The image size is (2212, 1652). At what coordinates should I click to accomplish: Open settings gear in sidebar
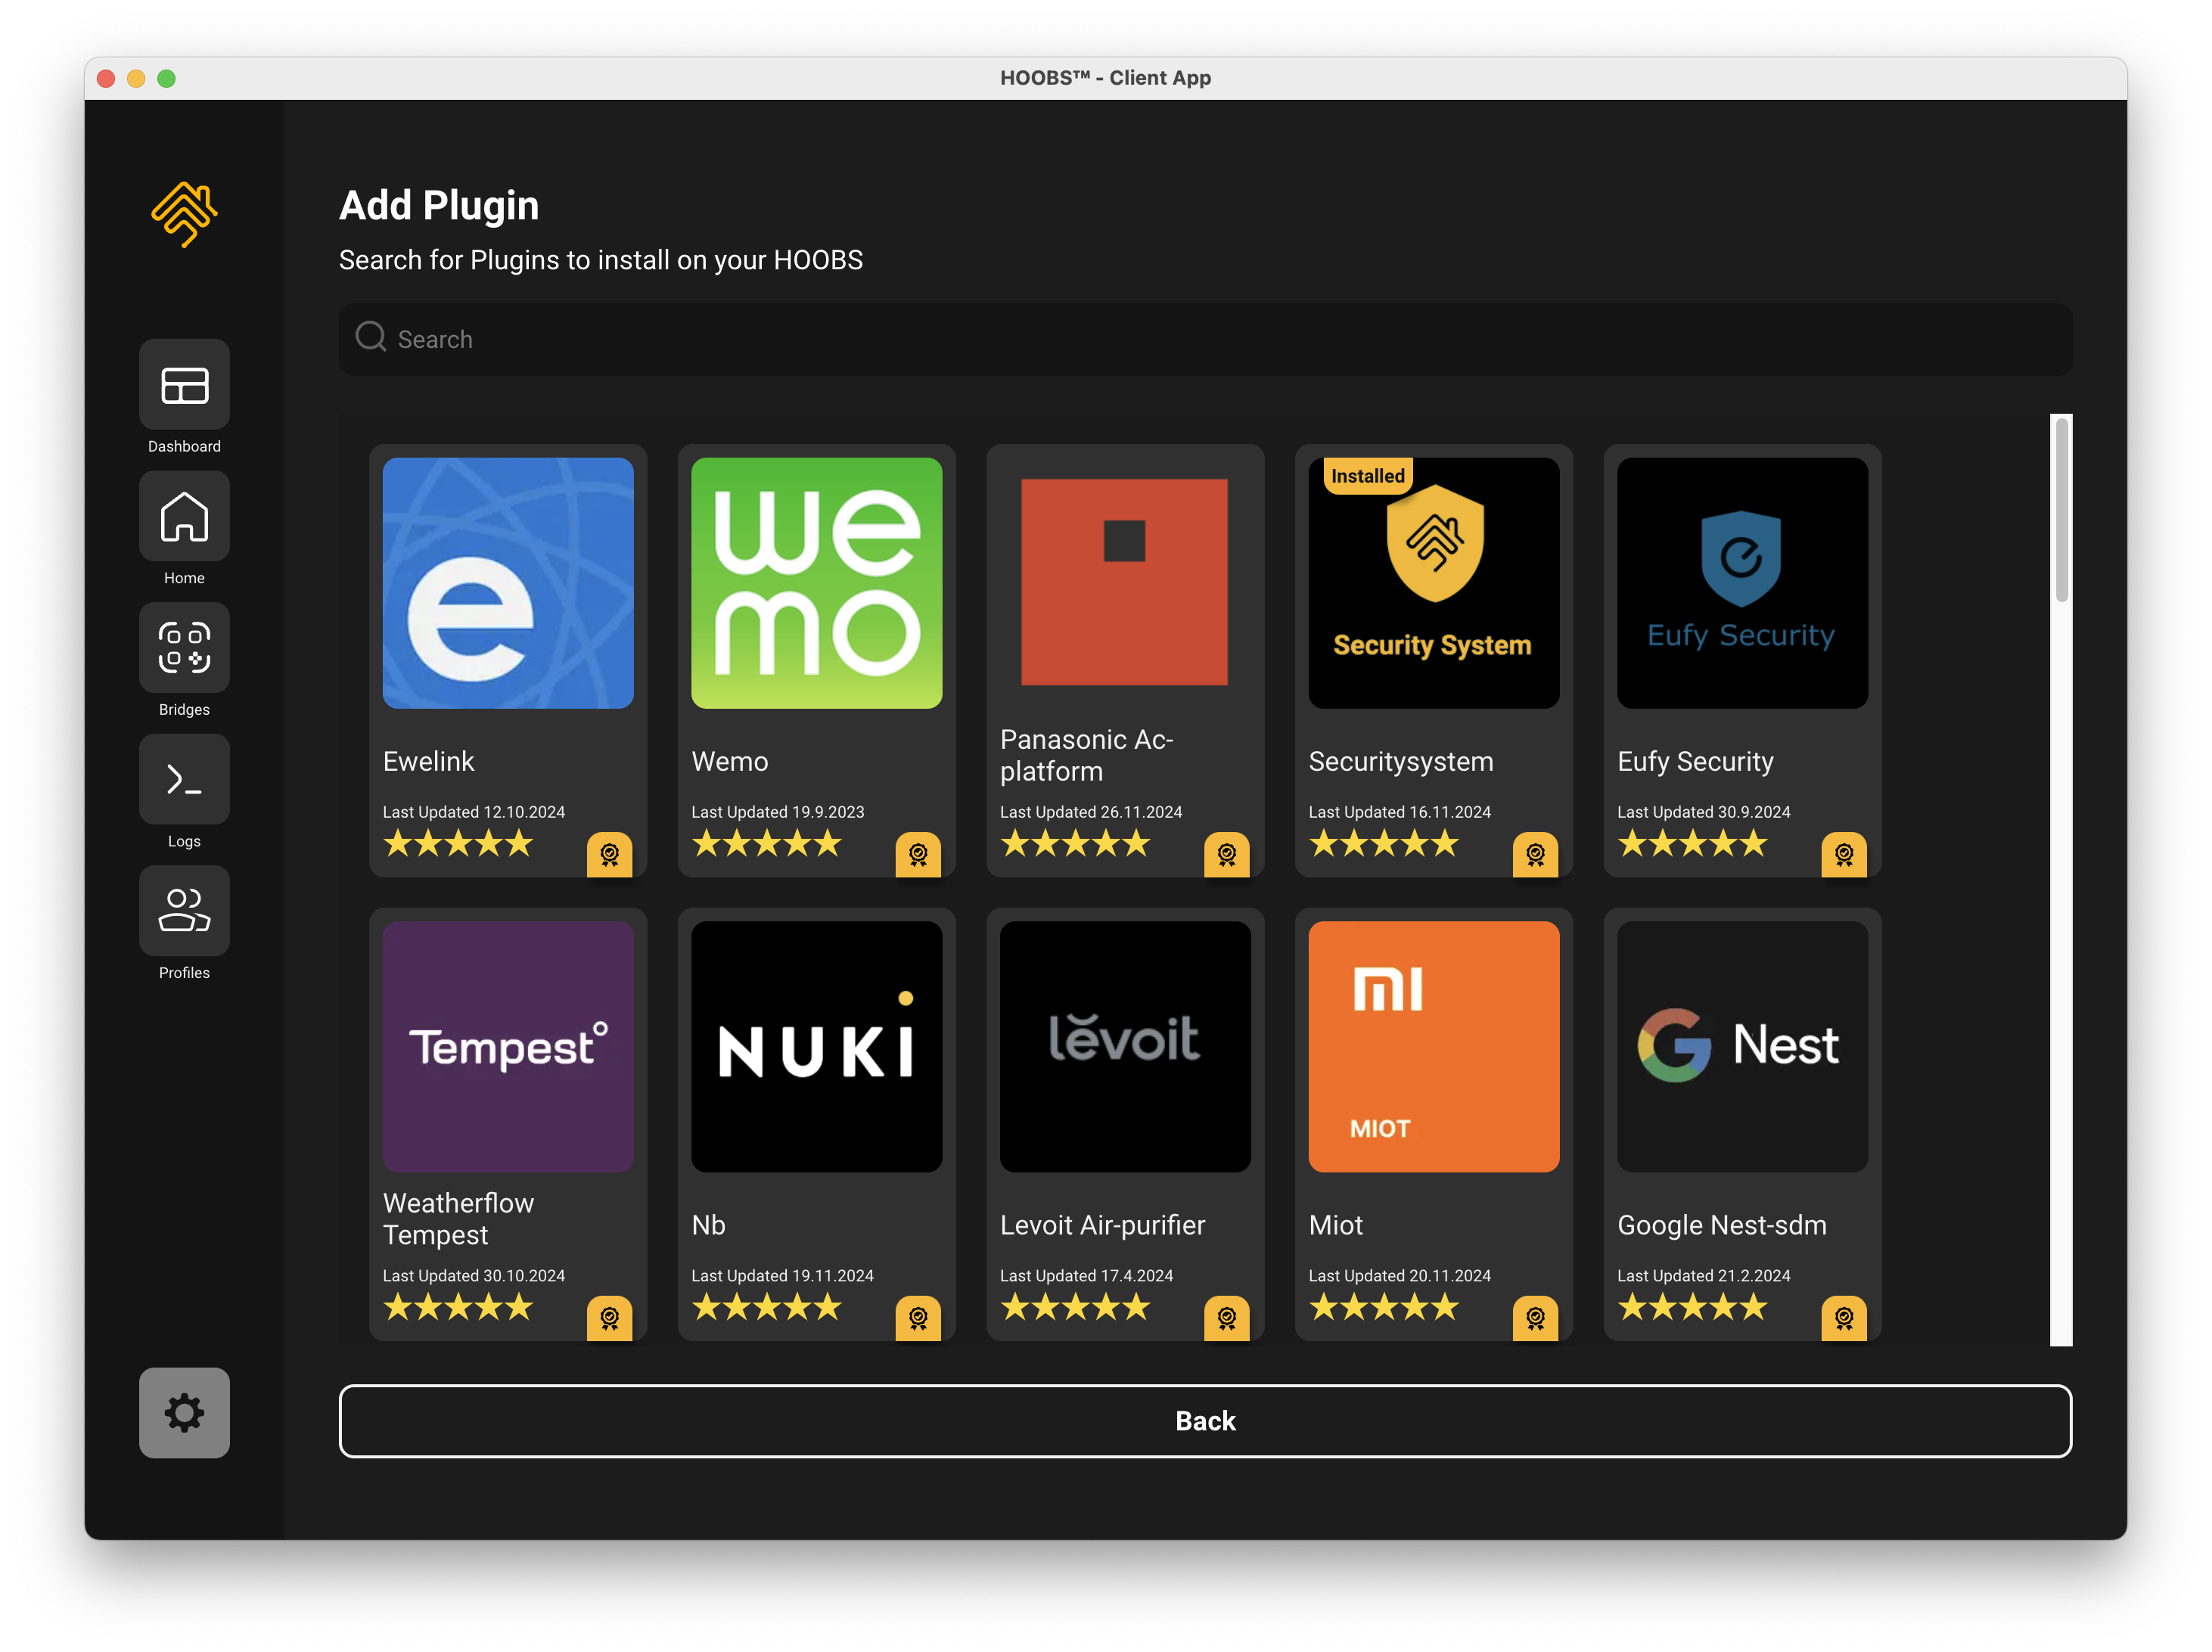tap(184, 1413)
